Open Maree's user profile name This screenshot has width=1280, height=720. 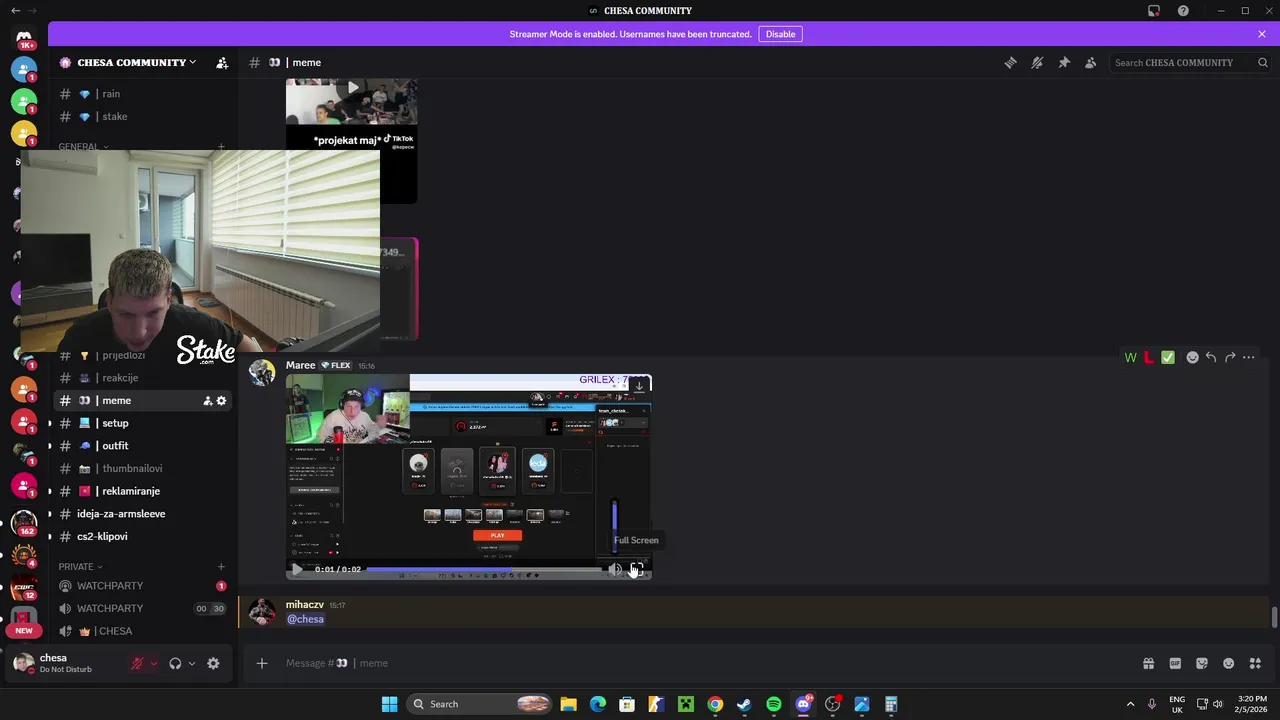click(x=300, y=365)
